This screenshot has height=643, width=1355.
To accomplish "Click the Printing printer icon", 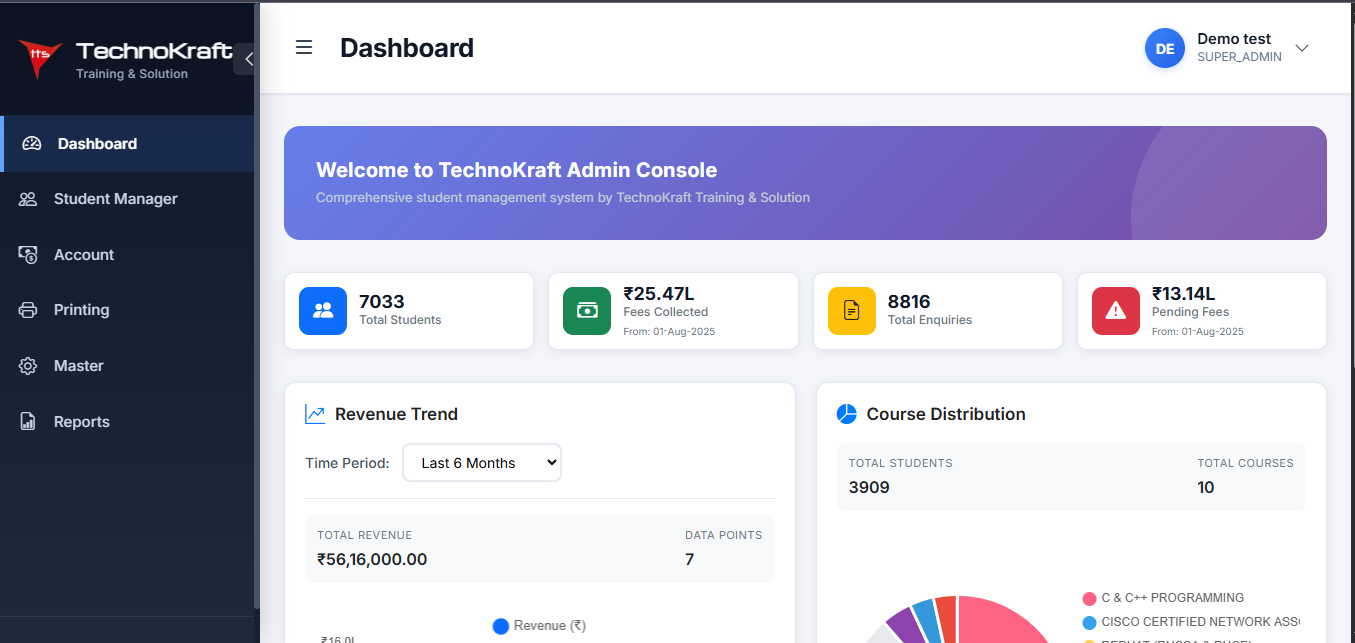I will pos(28,310).
